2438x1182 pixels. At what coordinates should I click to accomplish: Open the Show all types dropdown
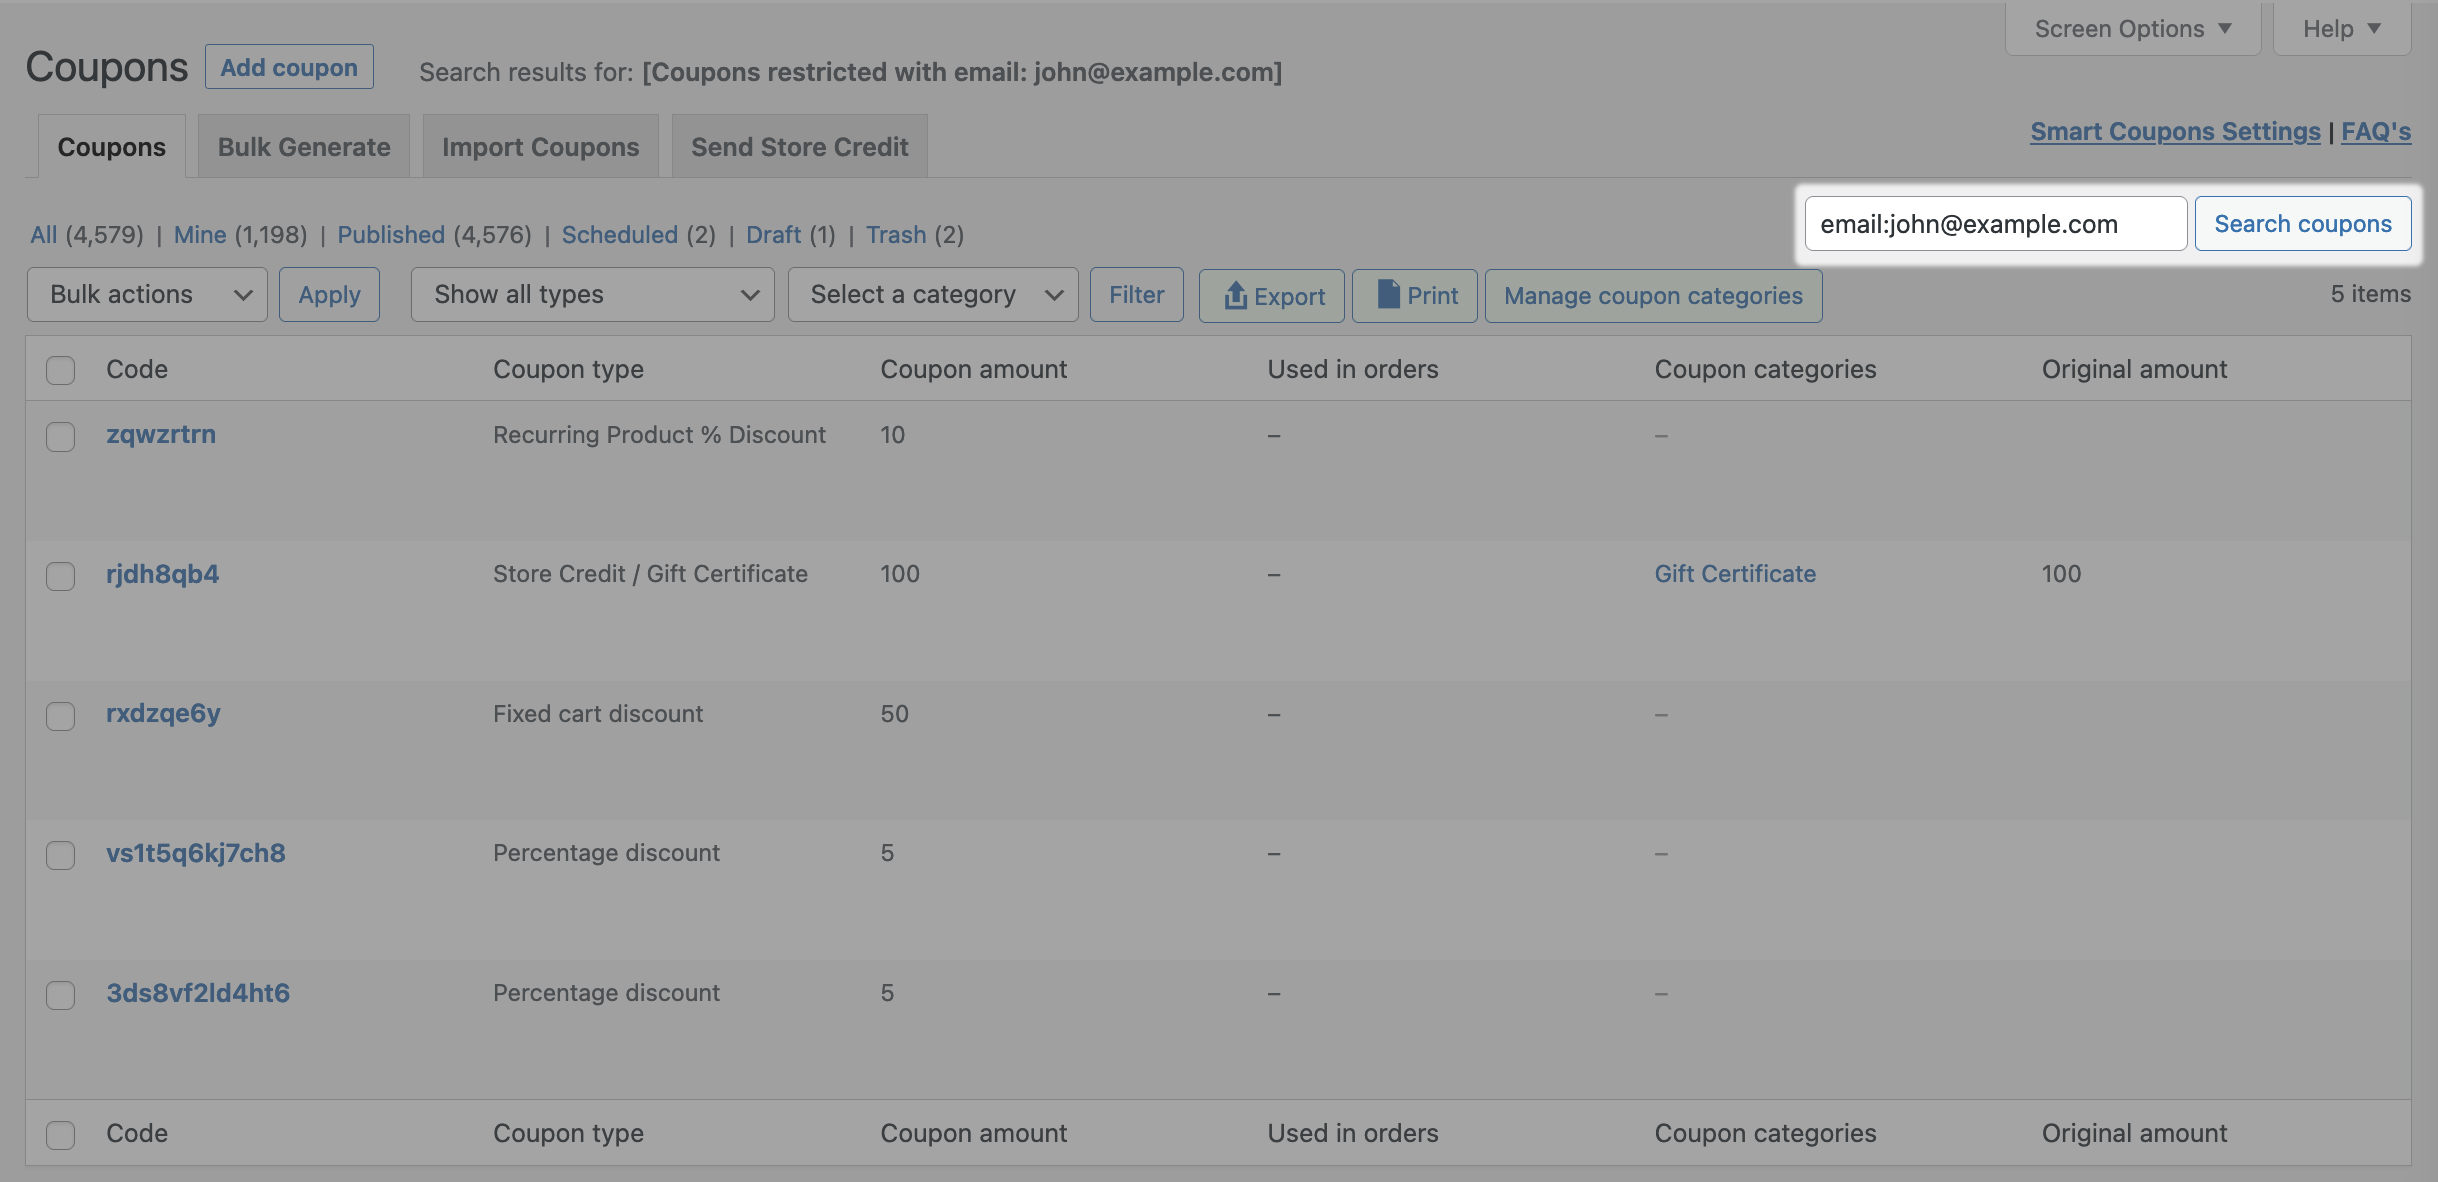pos(592,295)
